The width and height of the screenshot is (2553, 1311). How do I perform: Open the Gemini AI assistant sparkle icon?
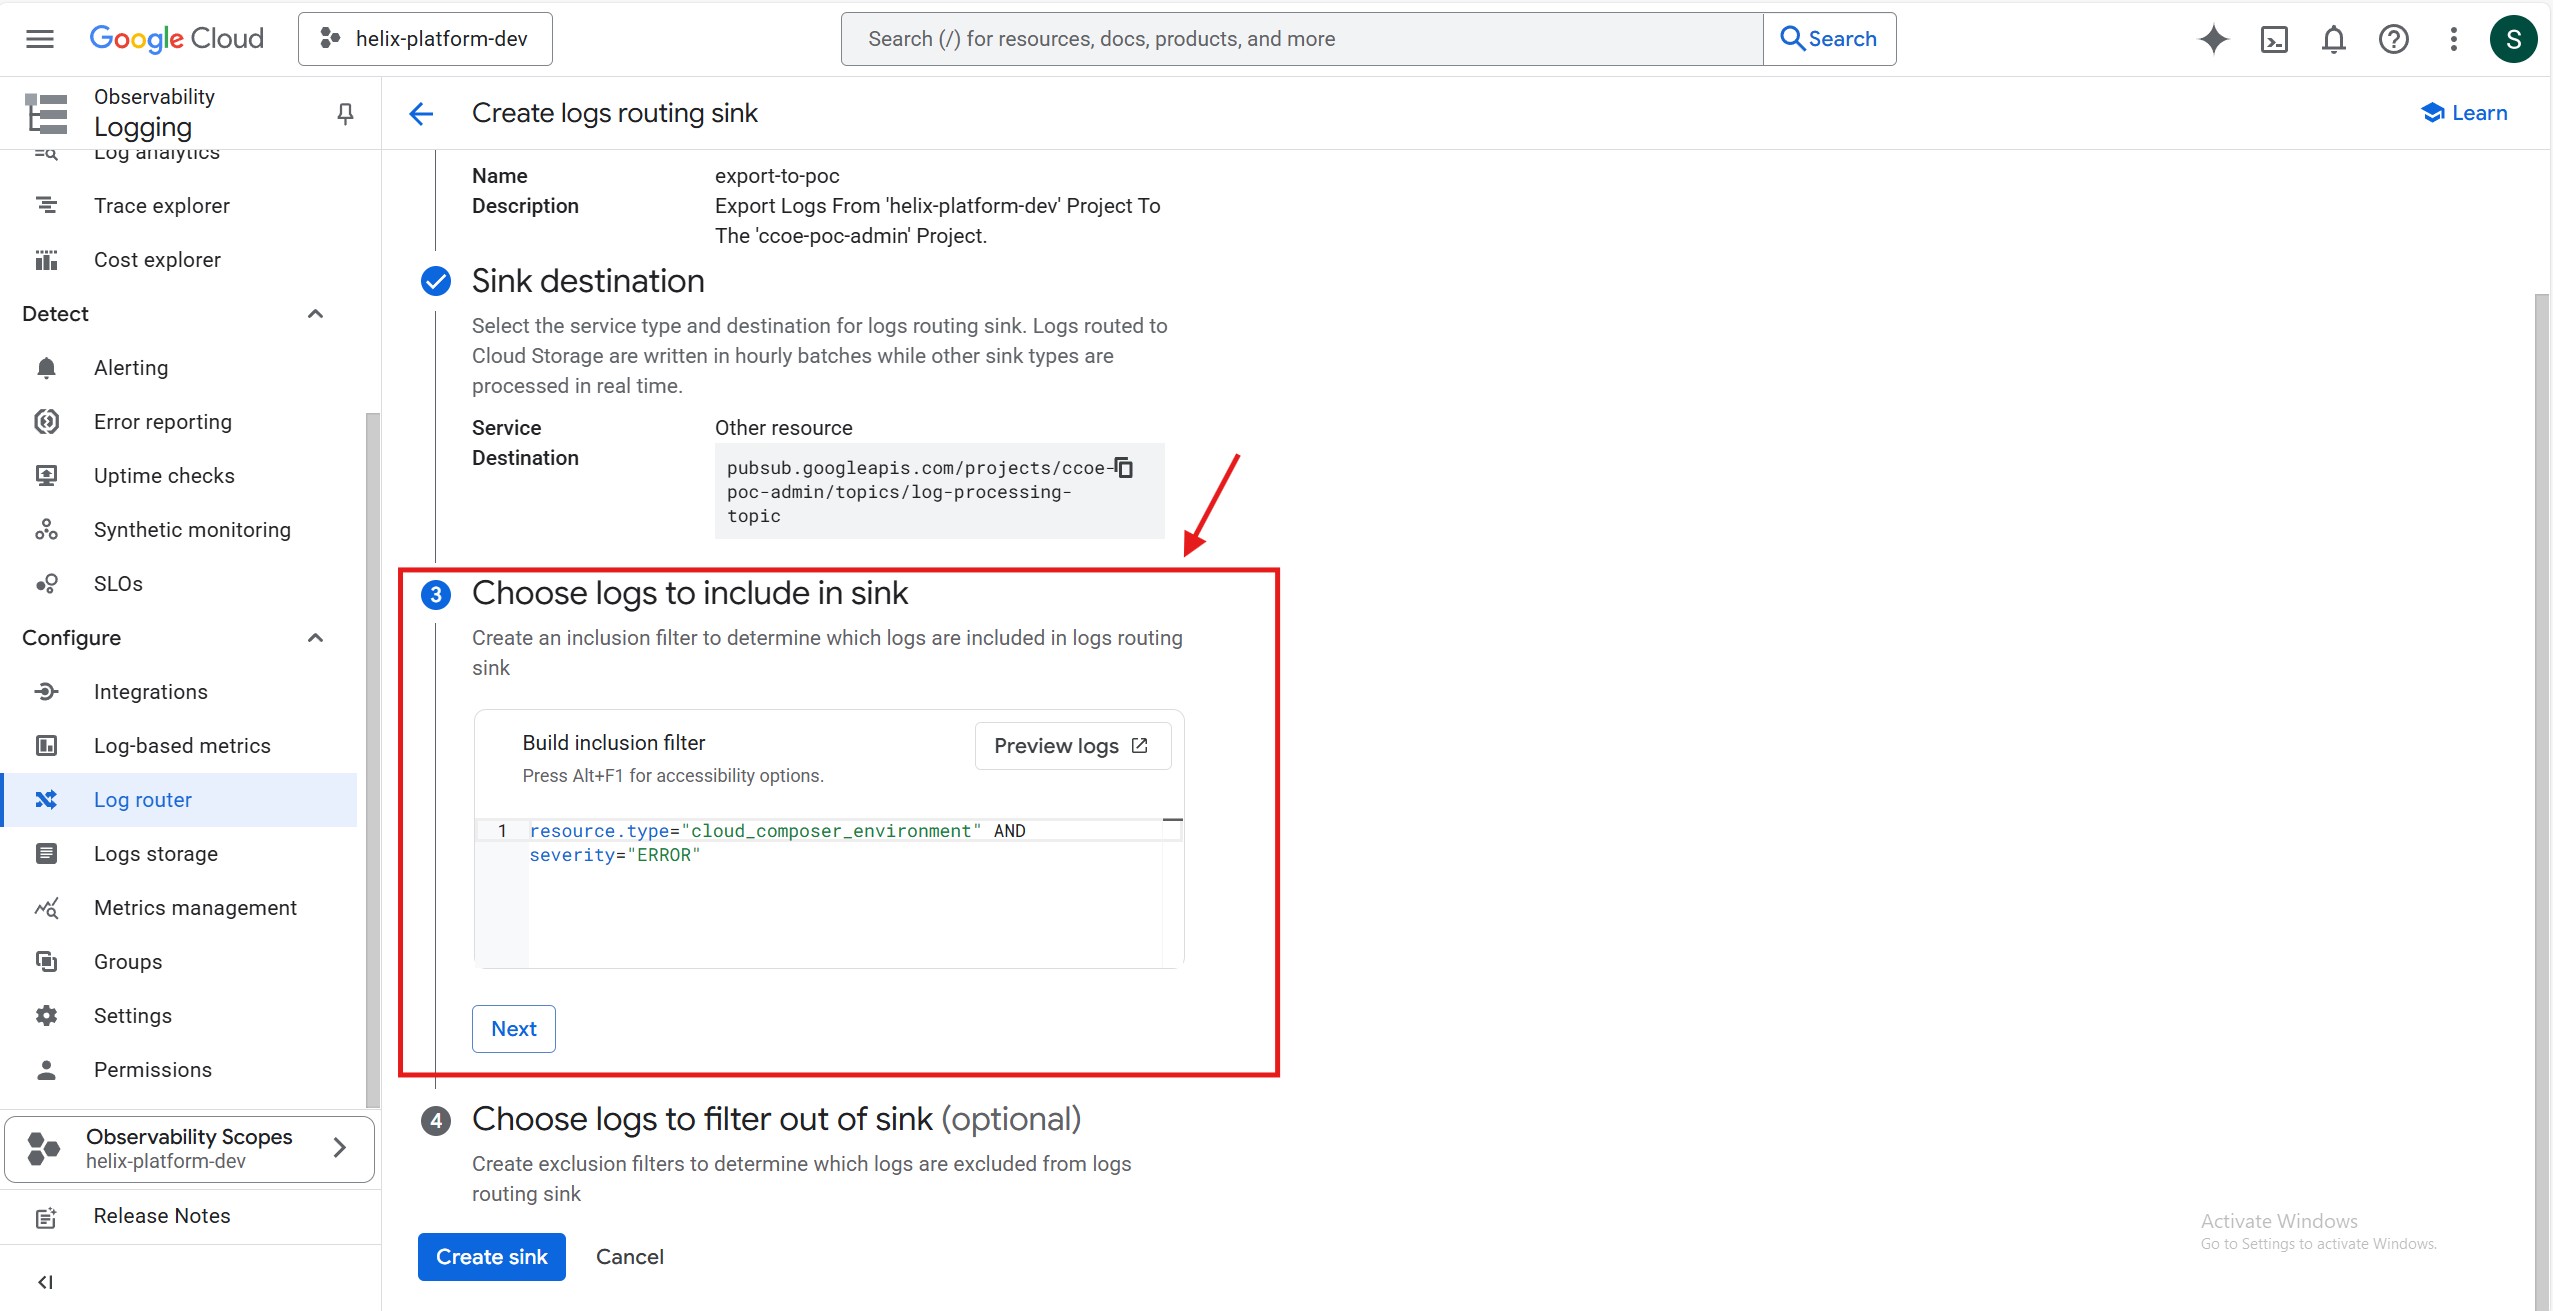coord(2213,39)
